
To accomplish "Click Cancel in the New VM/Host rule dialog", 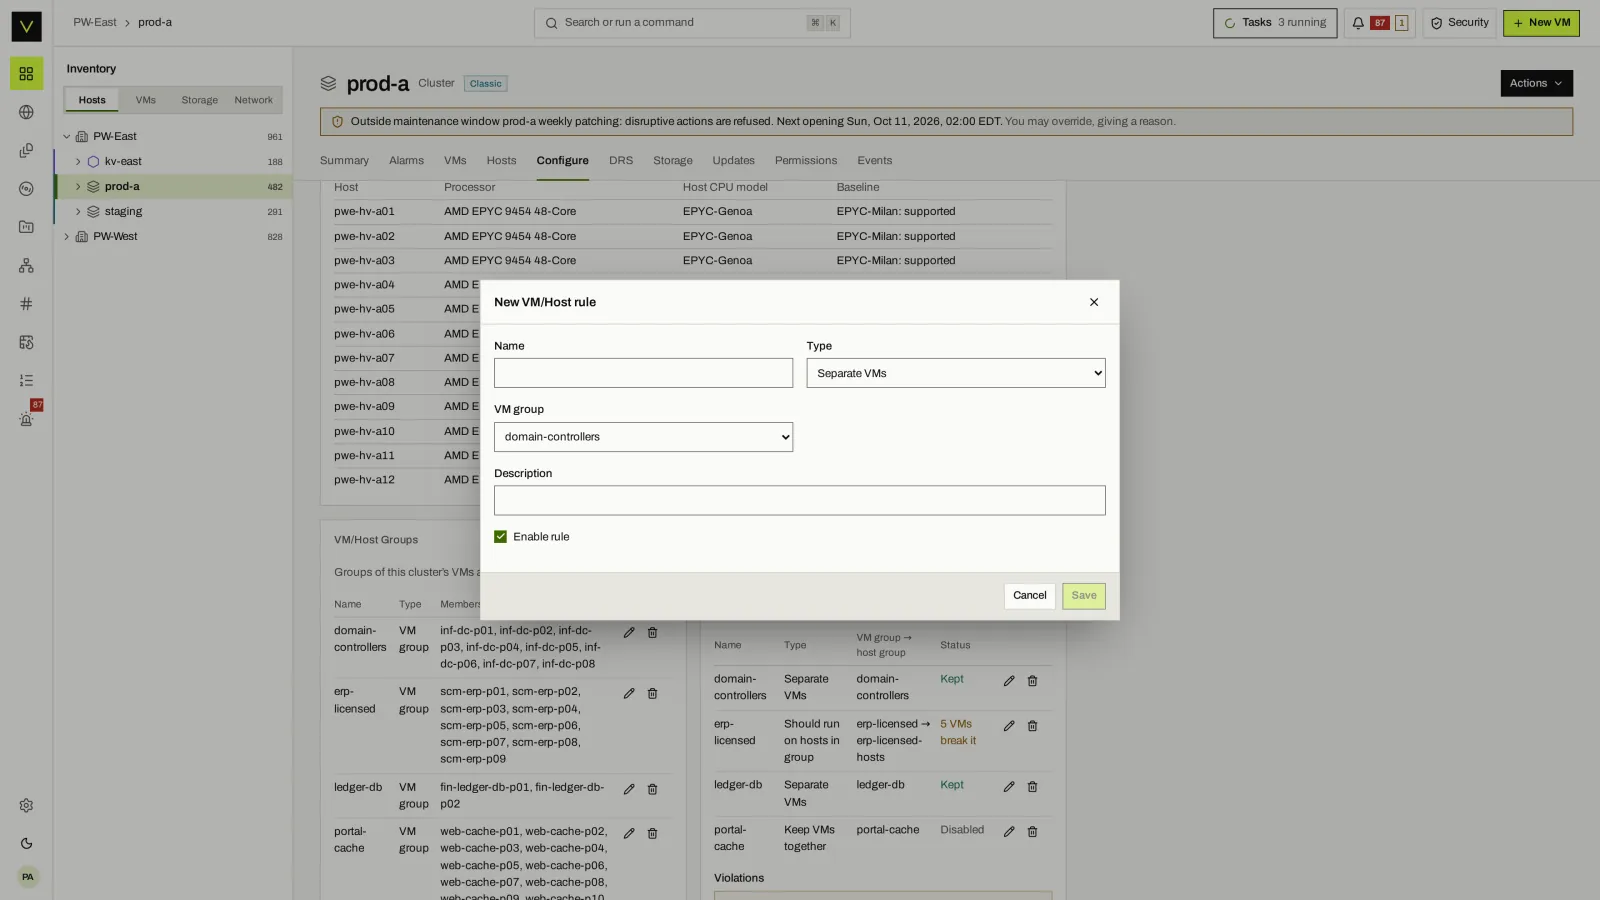I will click(x=1029, y=596).
